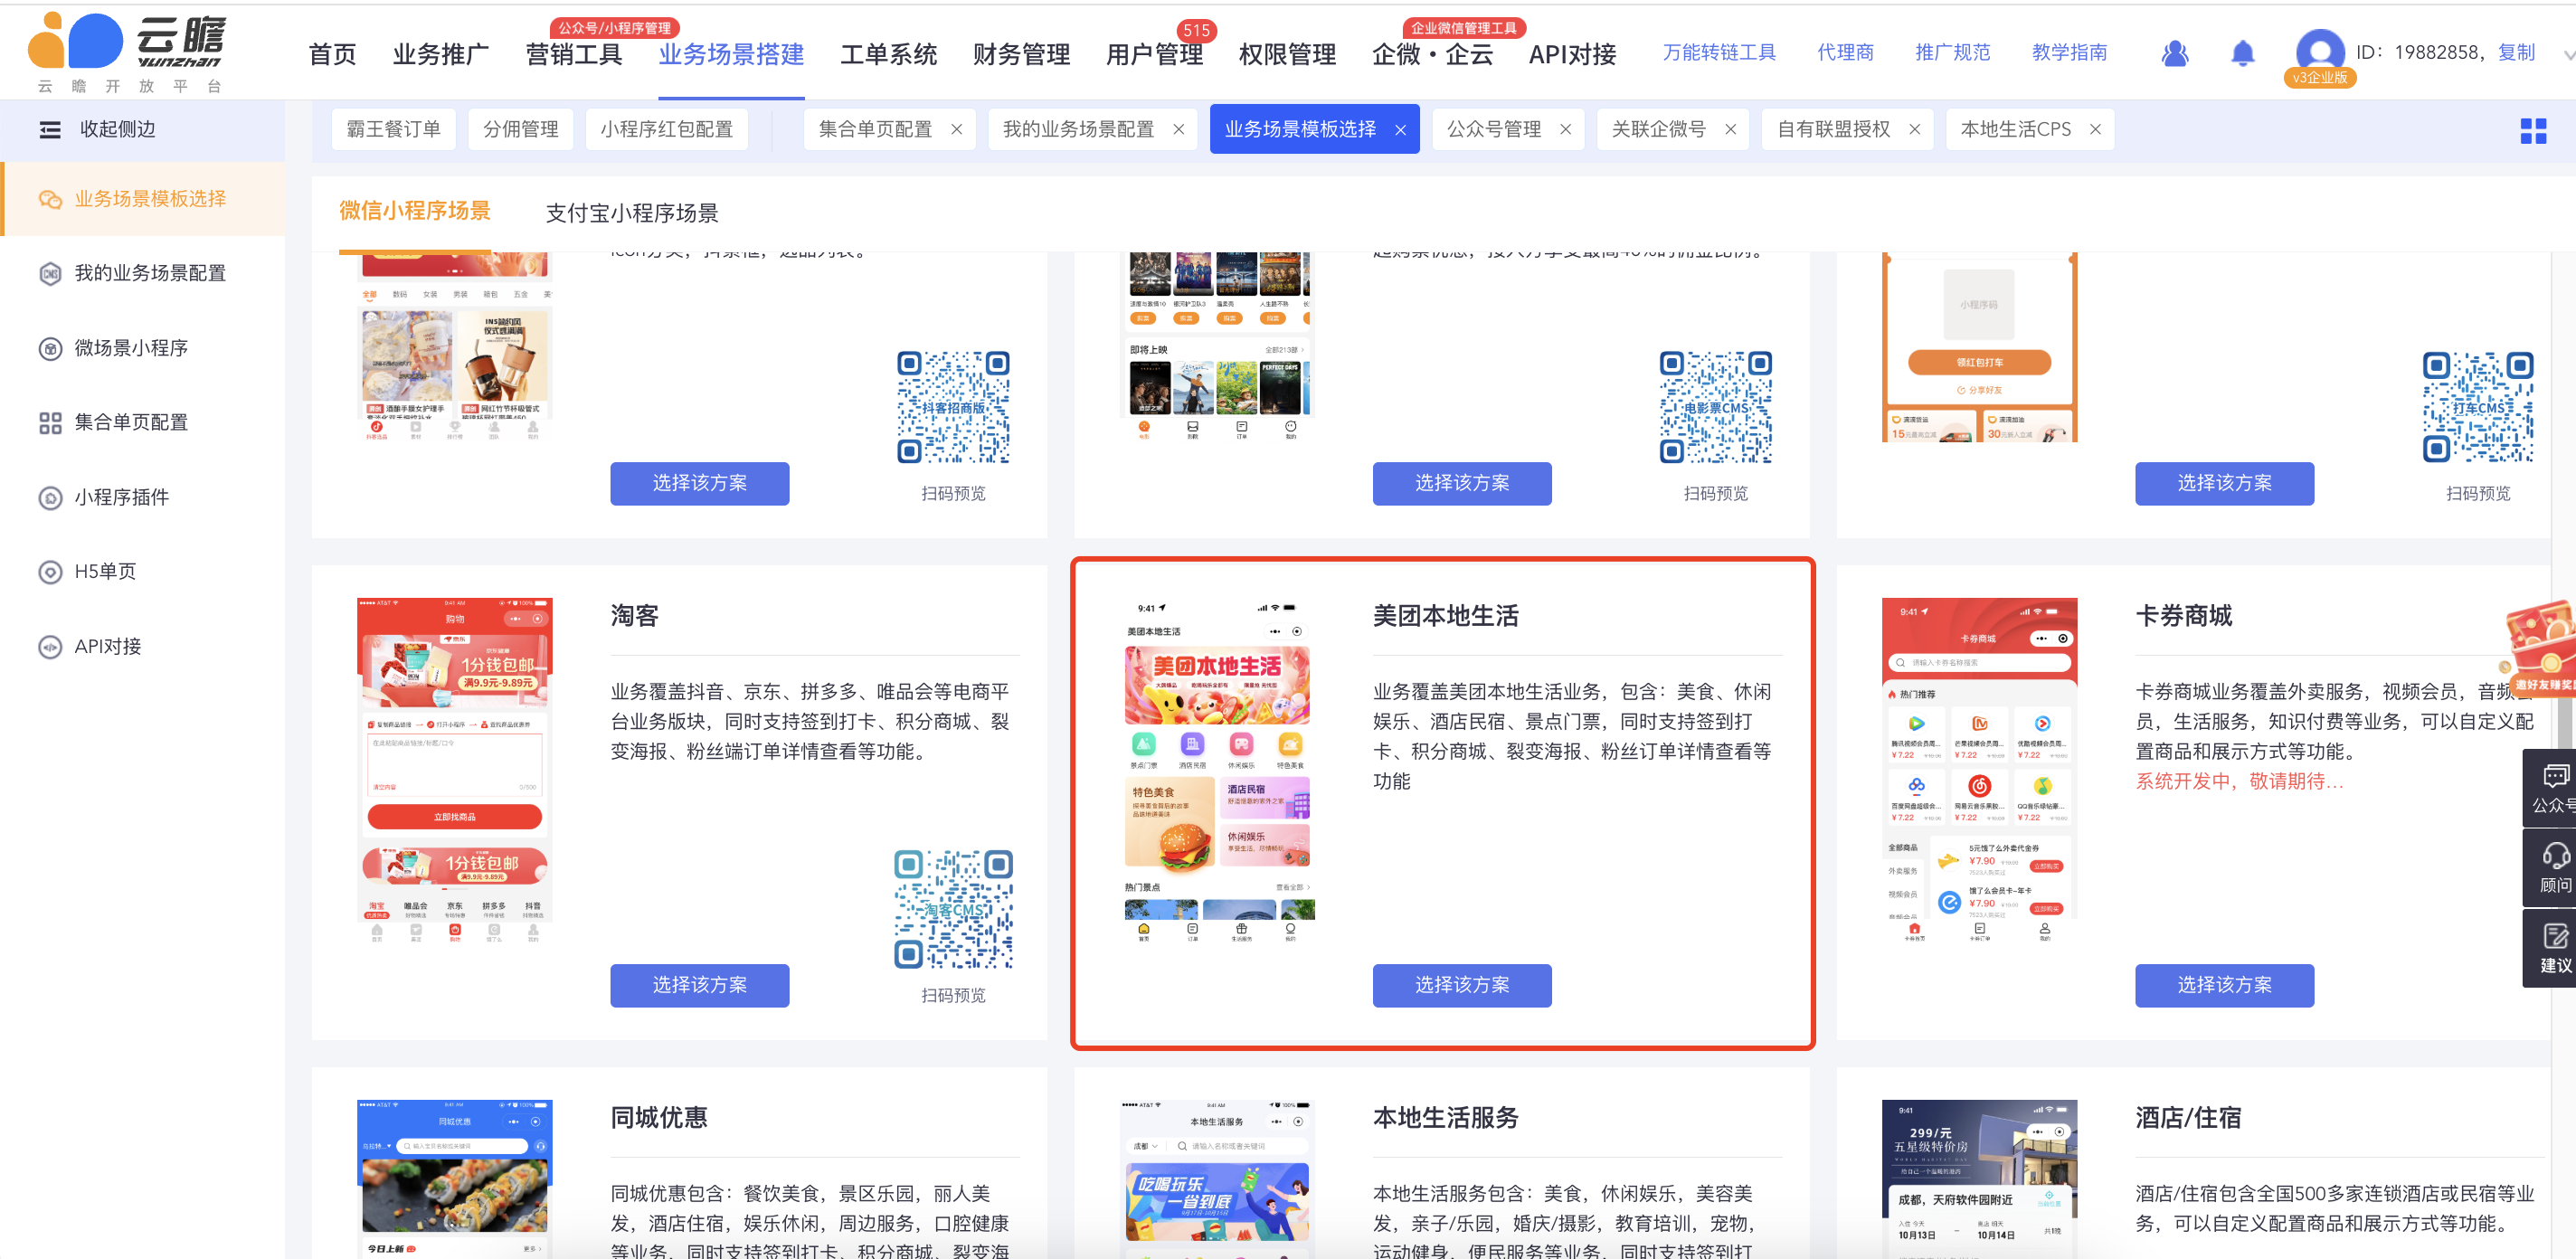Click the 淘客 template phone preview image
The width and height of the screenshot is (2576, 1259).
(x=454, y=770)
